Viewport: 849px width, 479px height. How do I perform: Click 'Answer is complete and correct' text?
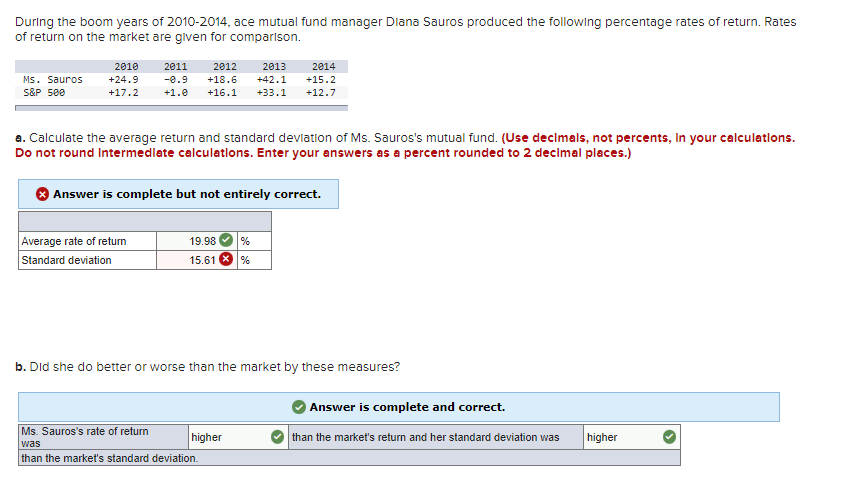click(407, 407)
